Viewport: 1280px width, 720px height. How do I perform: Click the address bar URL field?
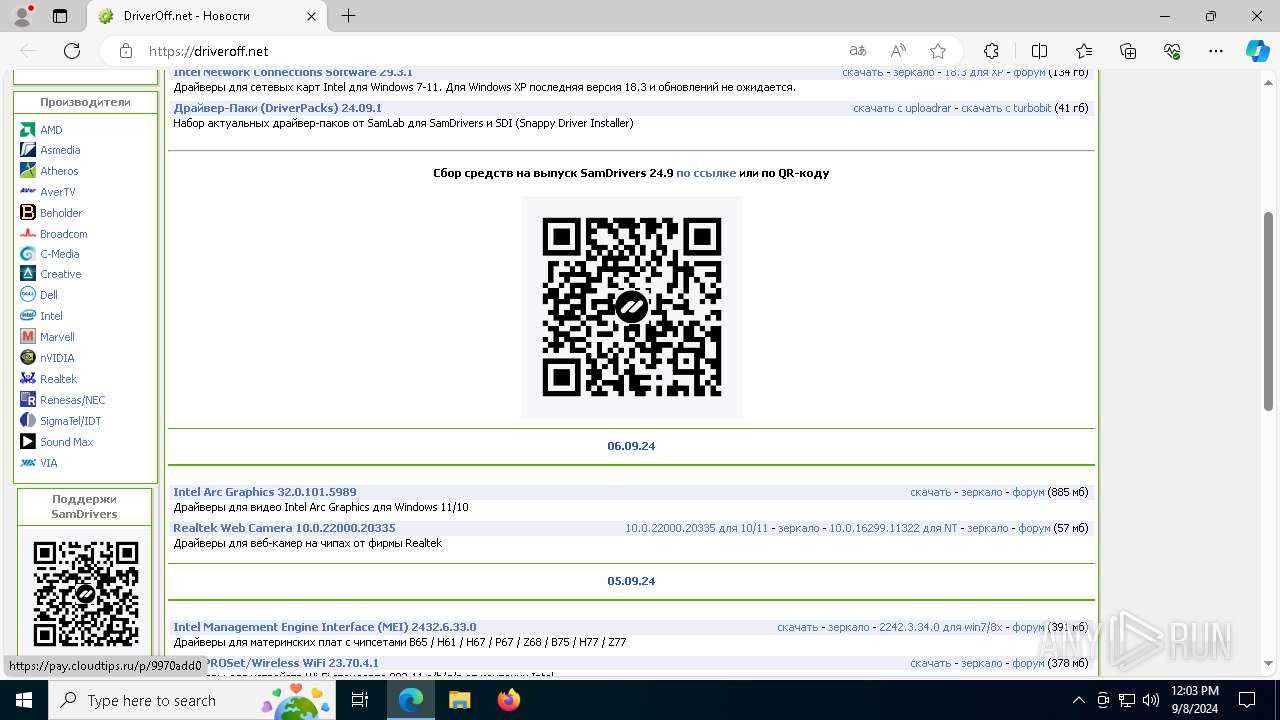[490, 51]
